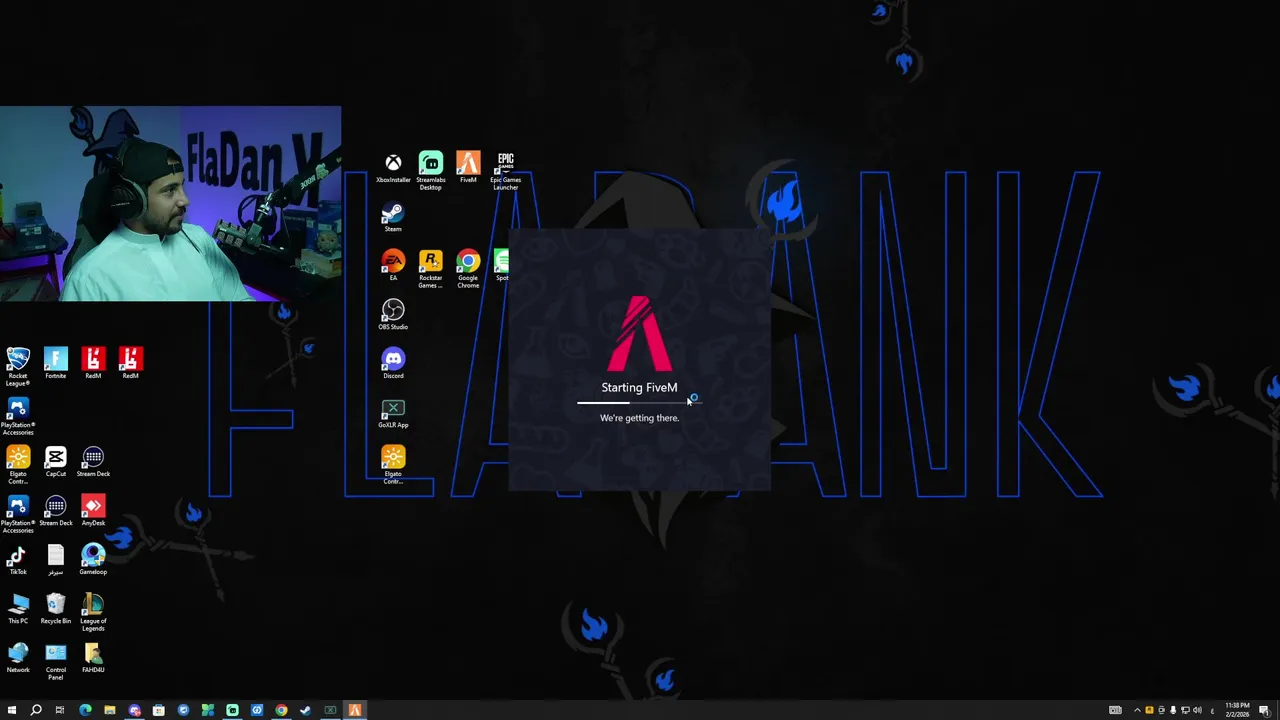Open the Discord desktop shortcut
Viewport: 1280px width, 720px height.
point(393,363)
